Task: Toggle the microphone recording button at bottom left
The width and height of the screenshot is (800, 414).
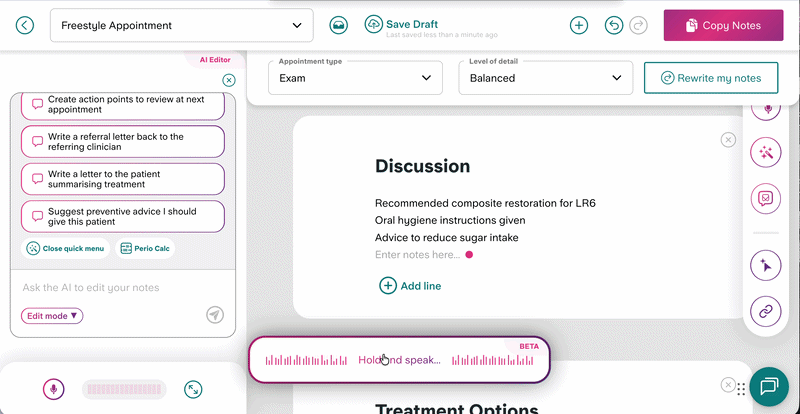Action: pos(53,389)
